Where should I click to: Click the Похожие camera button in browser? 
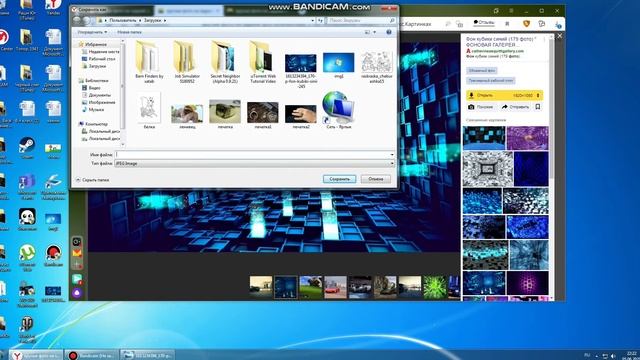tap(481, 107)
